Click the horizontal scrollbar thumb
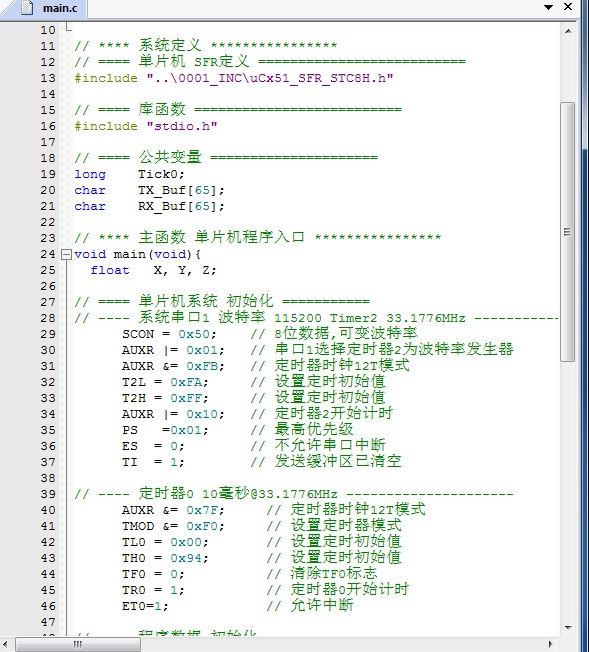 (78, 644)
